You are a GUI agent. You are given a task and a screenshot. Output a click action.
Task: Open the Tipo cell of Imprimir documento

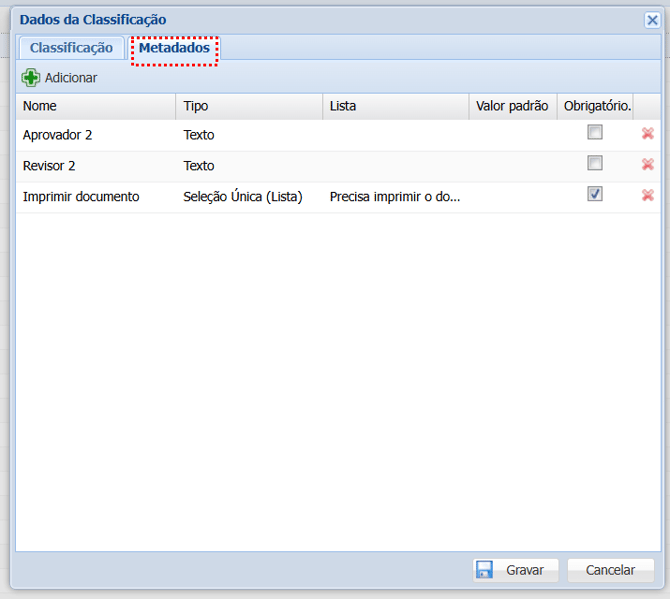pyautogui.click(x=242, y=197)
